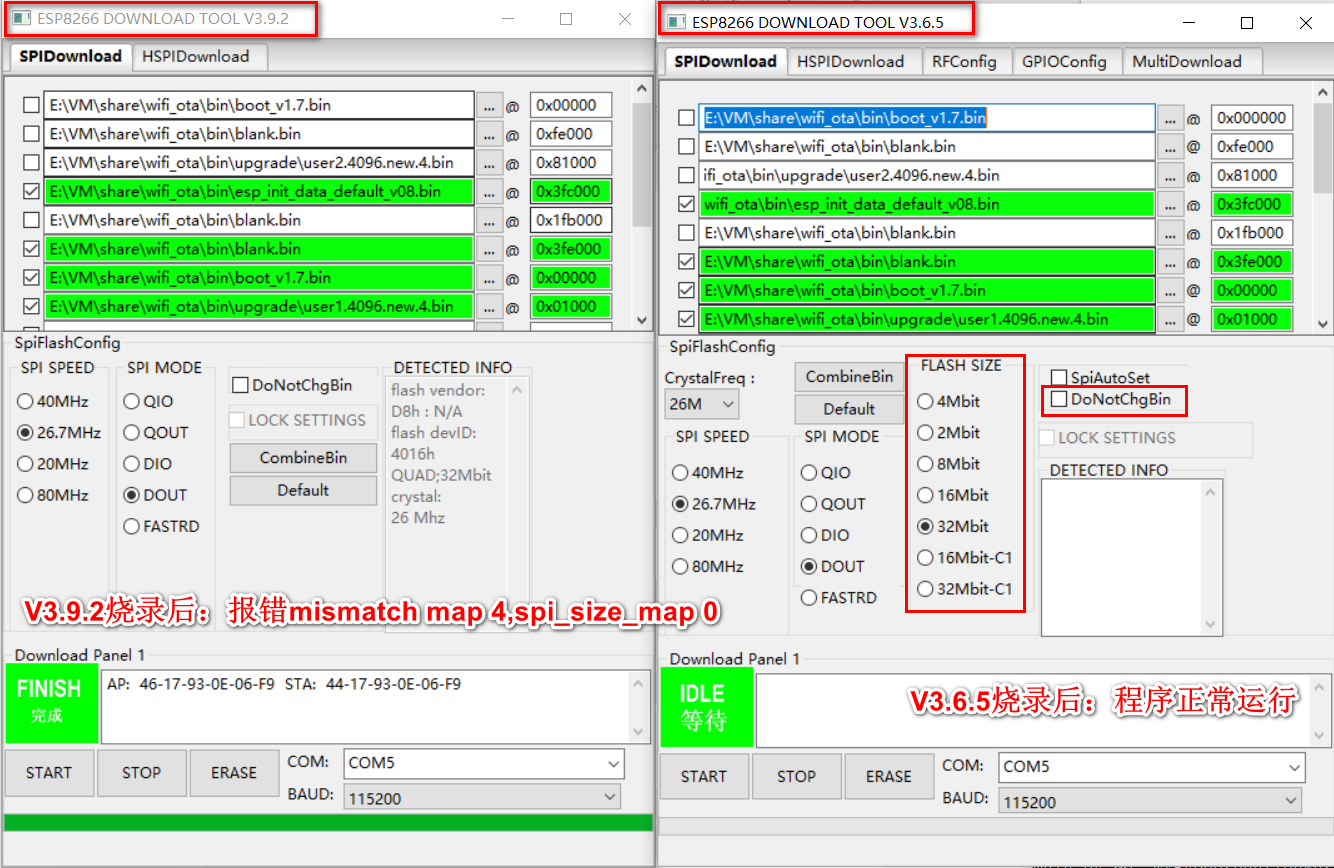
Task: Check blank.bin at 0x1fb000 in V3.9.2 window
Action: click(x=32, y=220)
